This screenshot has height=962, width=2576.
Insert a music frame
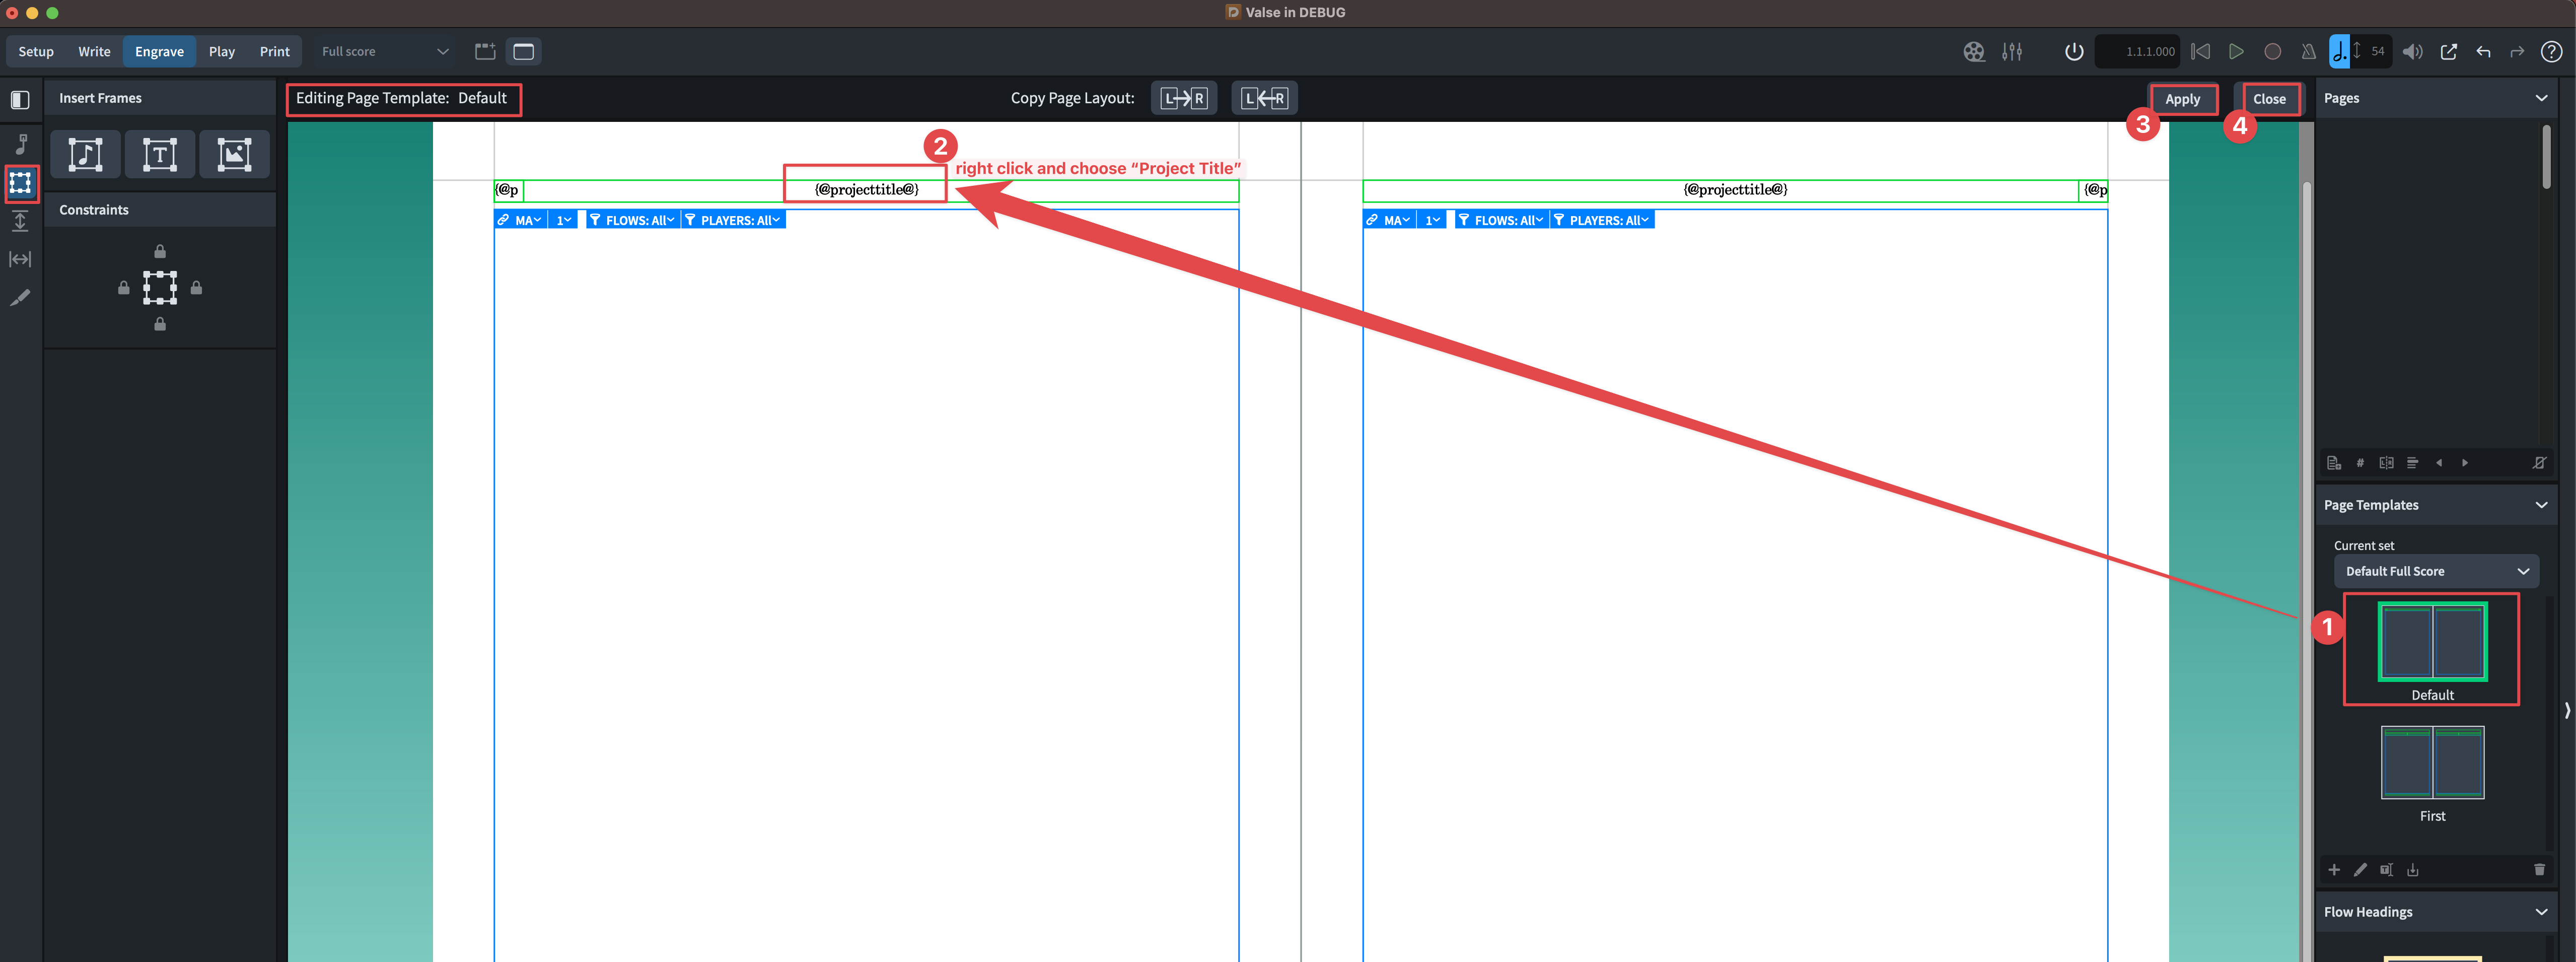click(85, 154)
